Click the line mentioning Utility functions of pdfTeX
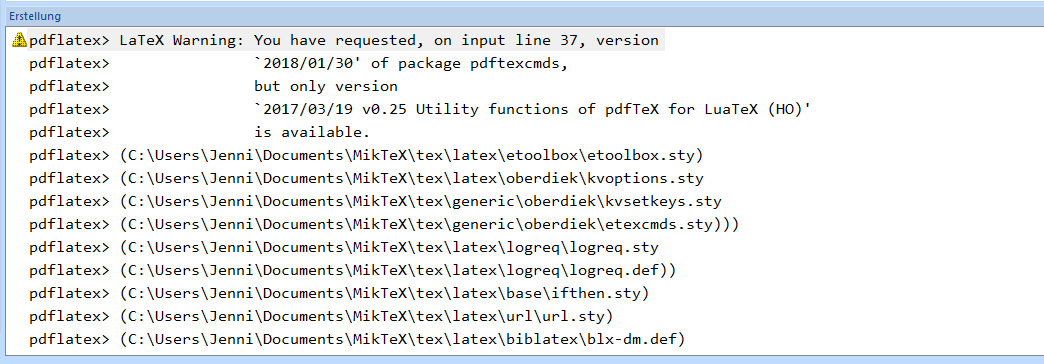Image resolution: width=1044 pixels, height=364 pixels. click(420, 109)
